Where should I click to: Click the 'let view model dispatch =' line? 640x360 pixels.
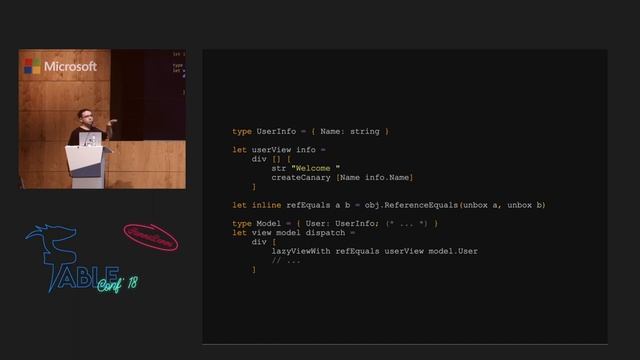294,233
